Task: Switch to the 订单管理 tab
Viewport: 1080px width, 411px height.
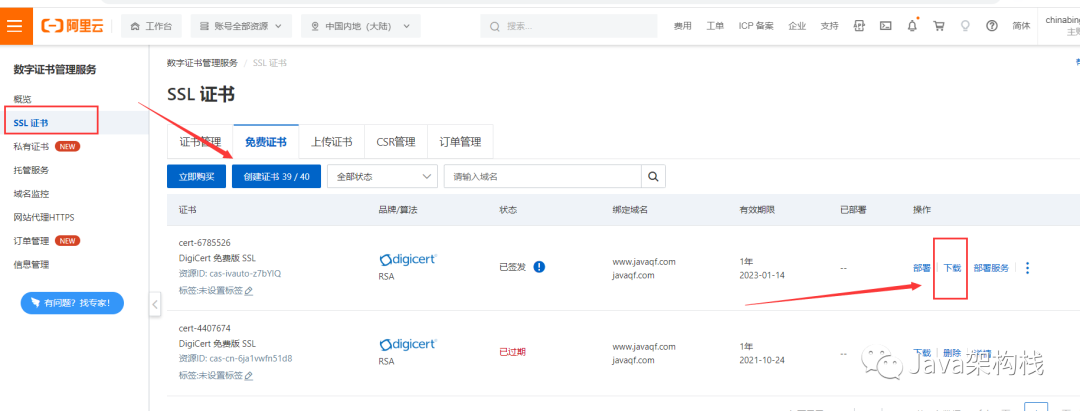Action: (x=460, y=143)
